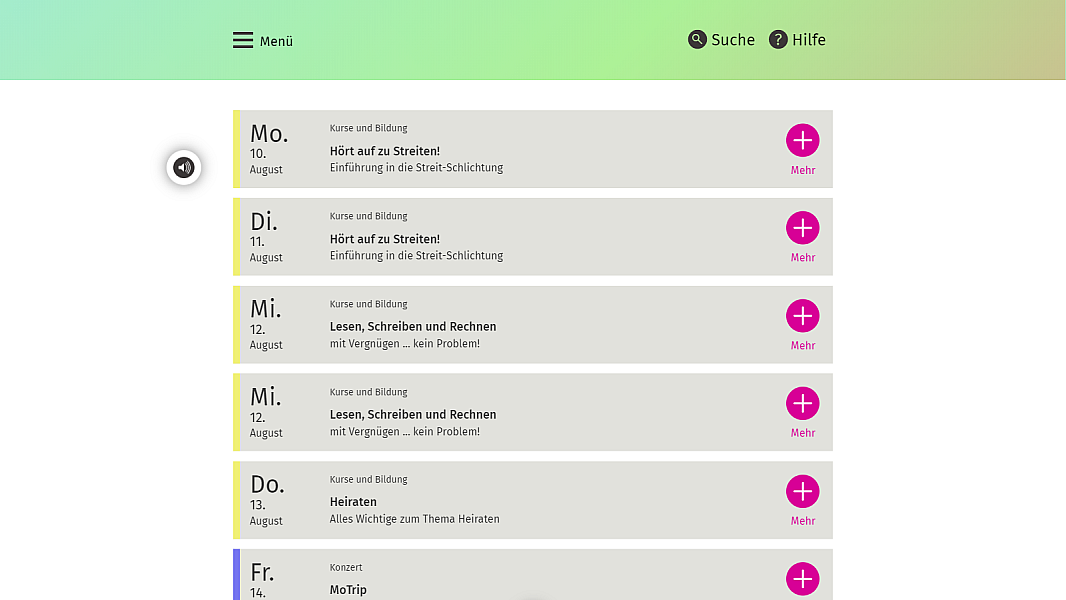Expand first Wednesday 12. August plus icon
This screenshot has width=1066, height=600.
point(802,315)
